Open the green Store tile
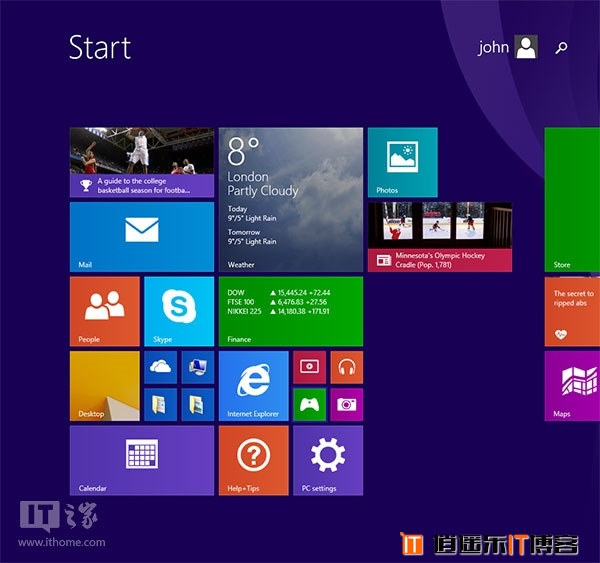The width and height of the screenshot is (600, 563). (x=572, y=199)
